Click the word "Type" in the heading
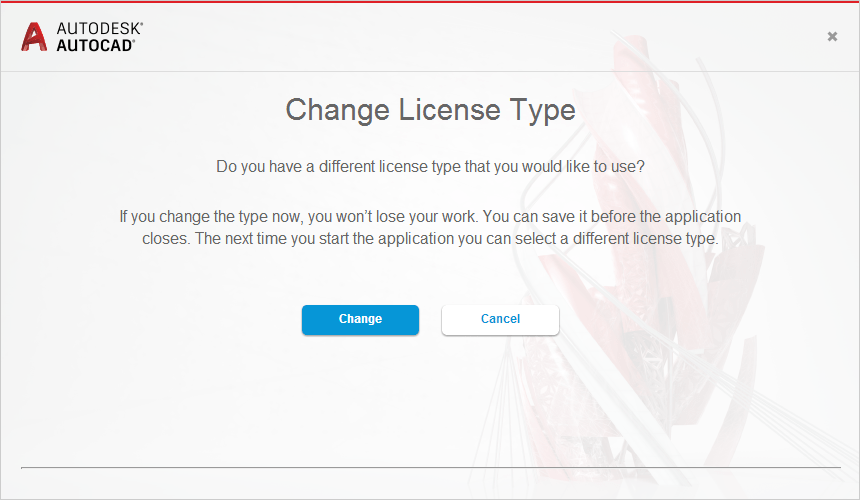The width and height of the screenshot is (860, 500). [542, 111]
